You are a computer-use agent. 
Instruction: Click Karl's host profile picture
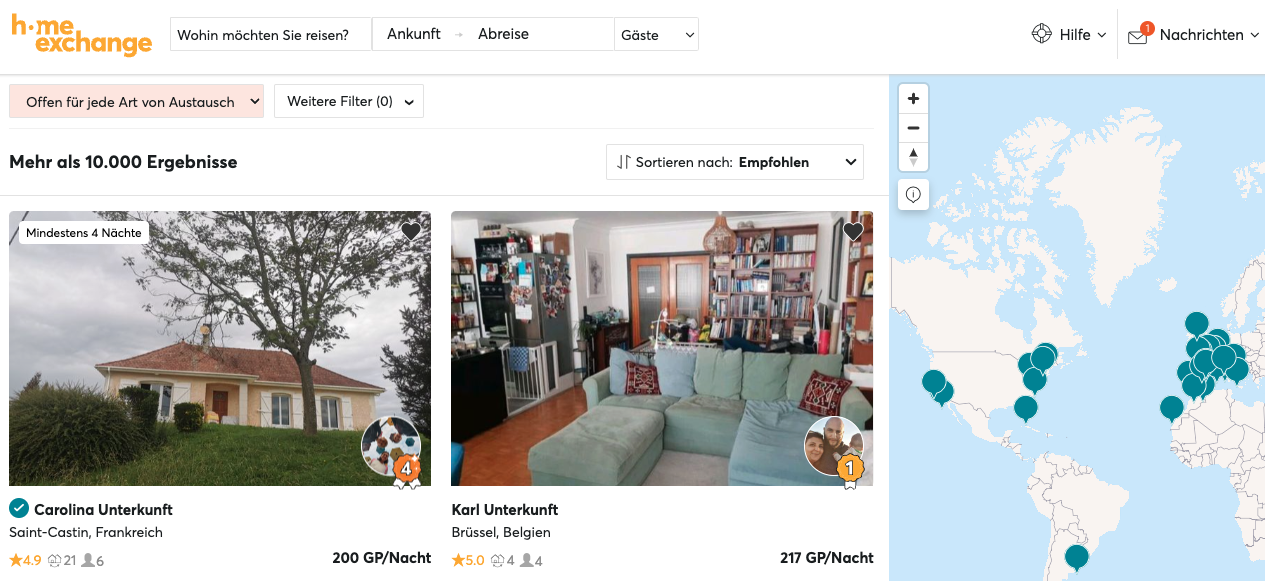(x=834, y=446)
